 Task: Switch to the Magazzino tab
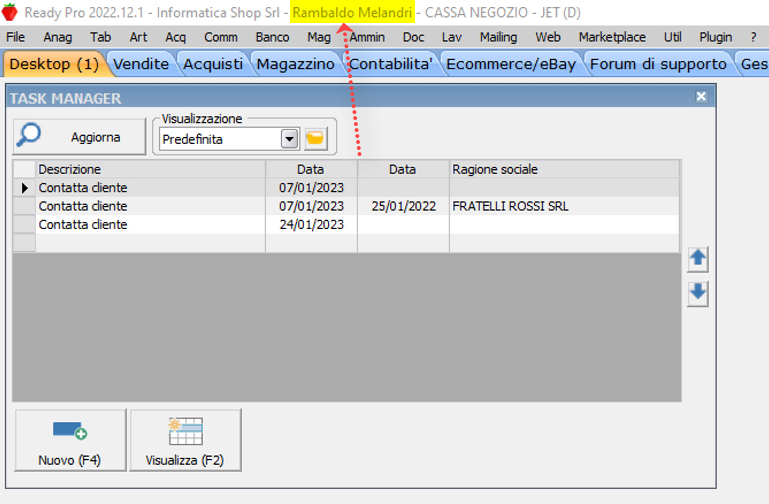(x=295, y=64)
